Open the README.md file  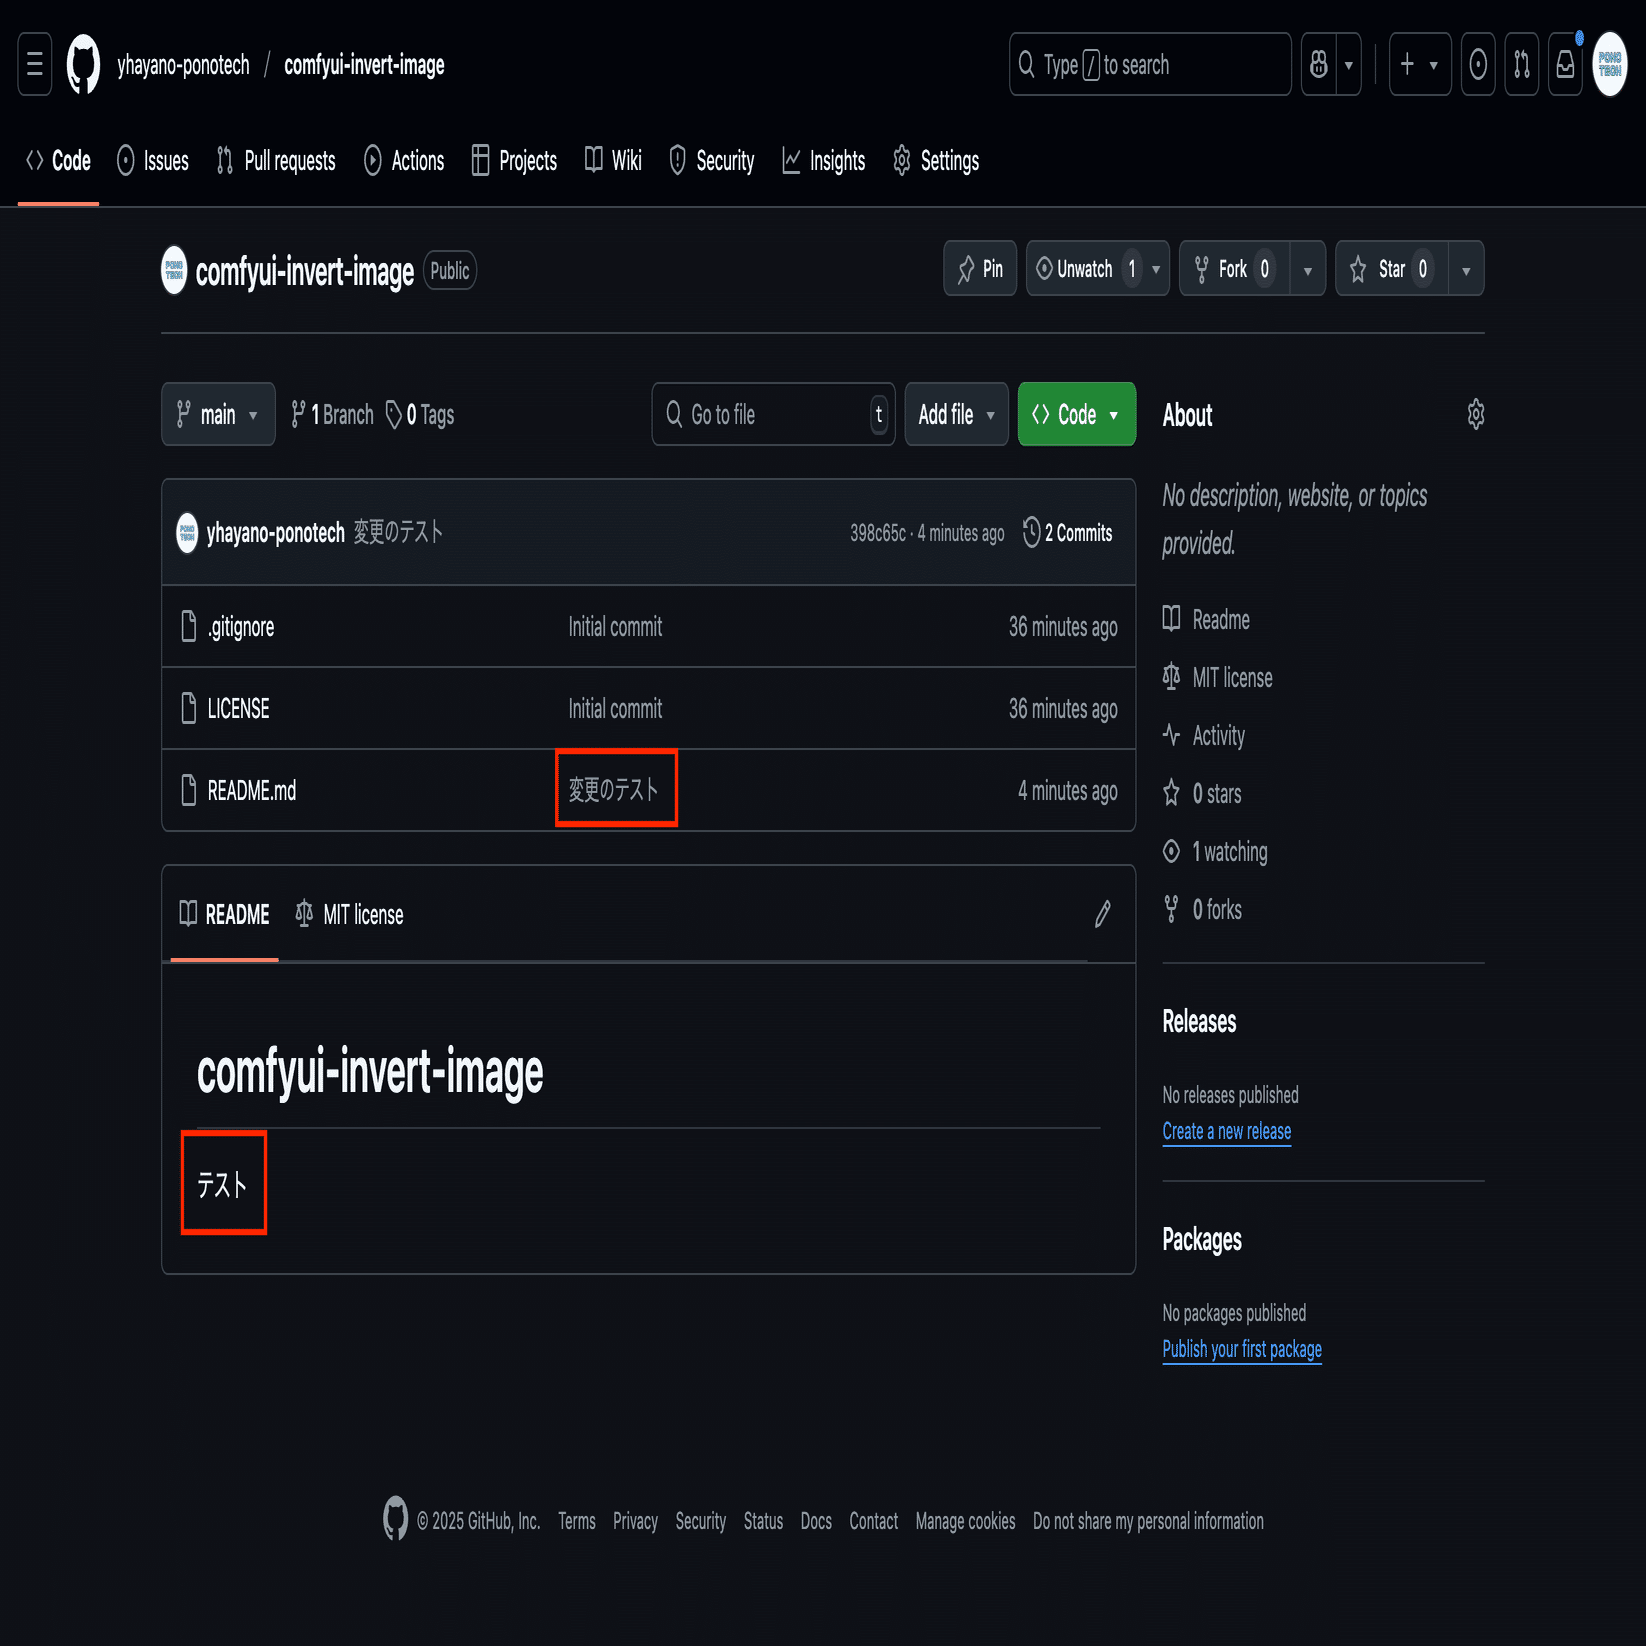point(252,791)
